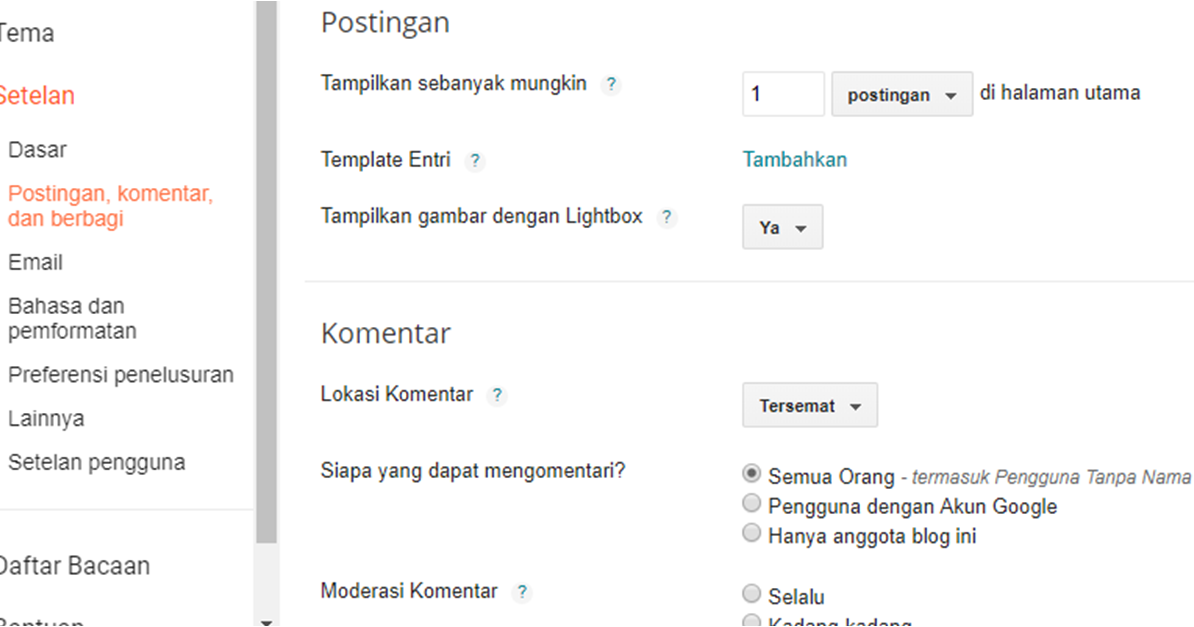This screenshot has width=1194, height=627.
Task: Open Setelan pengguna page
Action: point(96,463)
